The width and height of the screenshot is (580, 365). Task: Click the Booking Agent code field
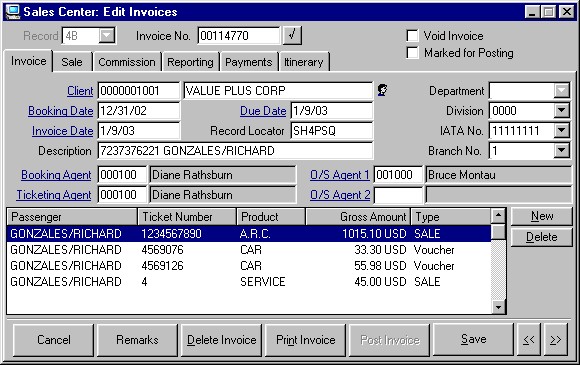coord(122,175)
